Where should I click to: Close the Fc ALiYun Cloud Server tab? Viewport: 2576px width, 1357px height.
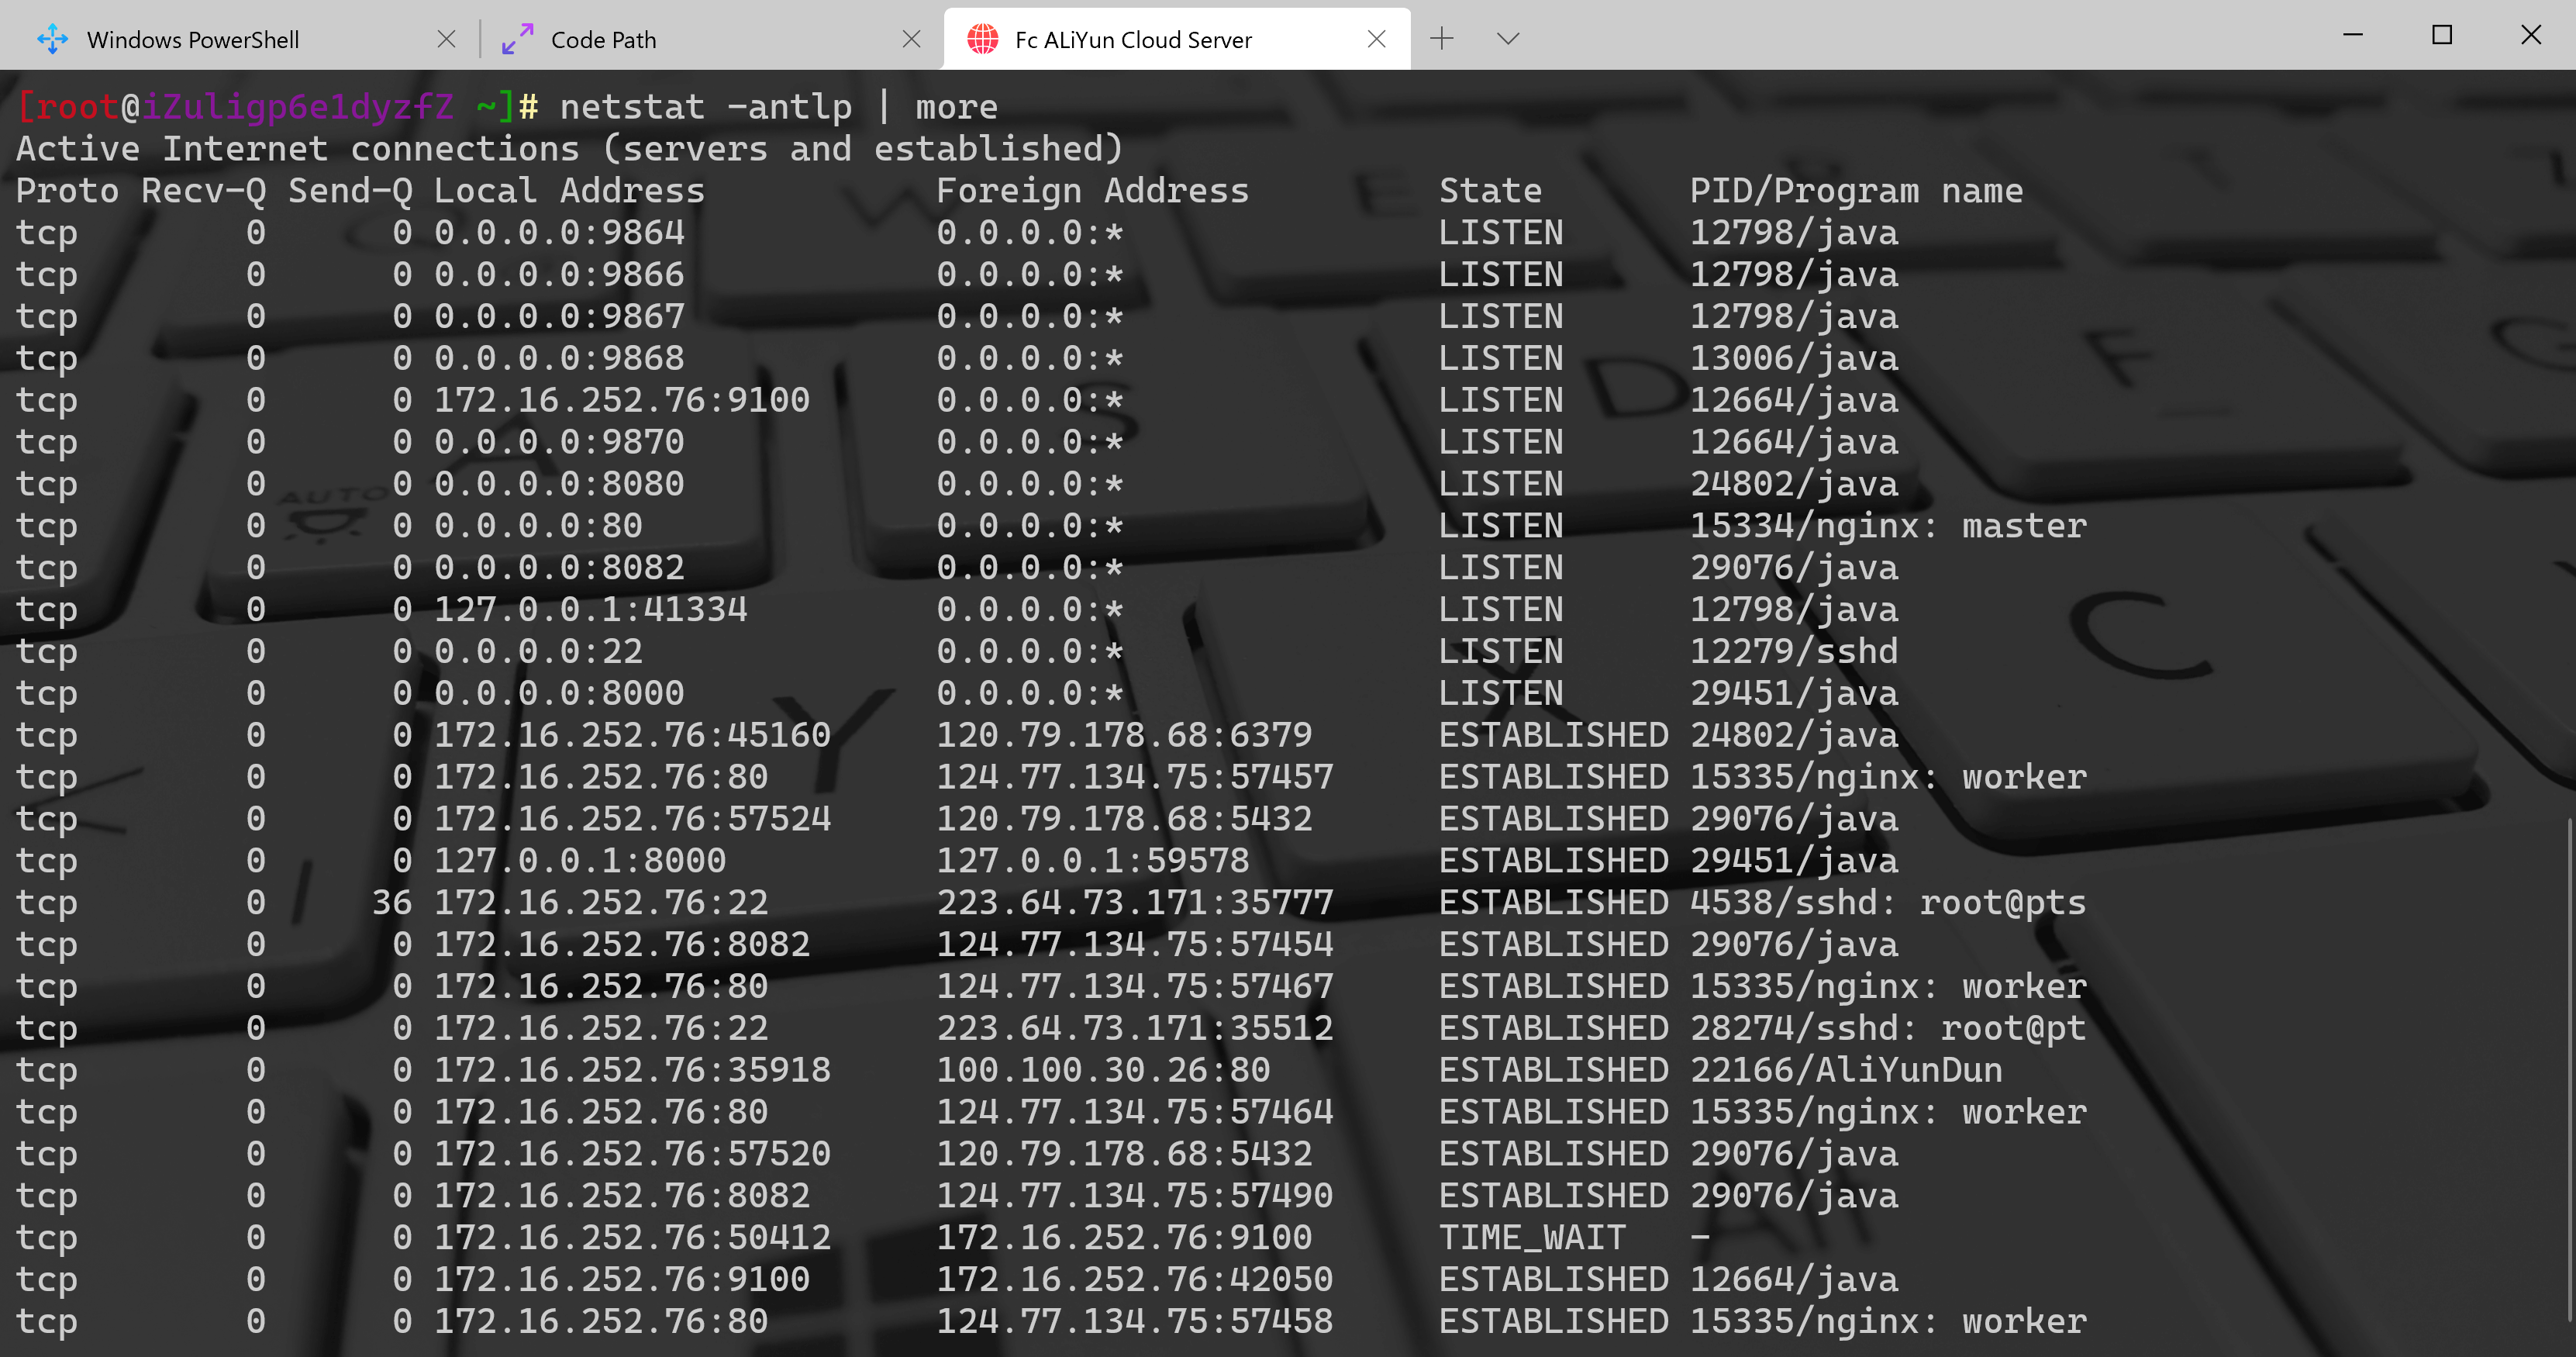point(1376,39)
